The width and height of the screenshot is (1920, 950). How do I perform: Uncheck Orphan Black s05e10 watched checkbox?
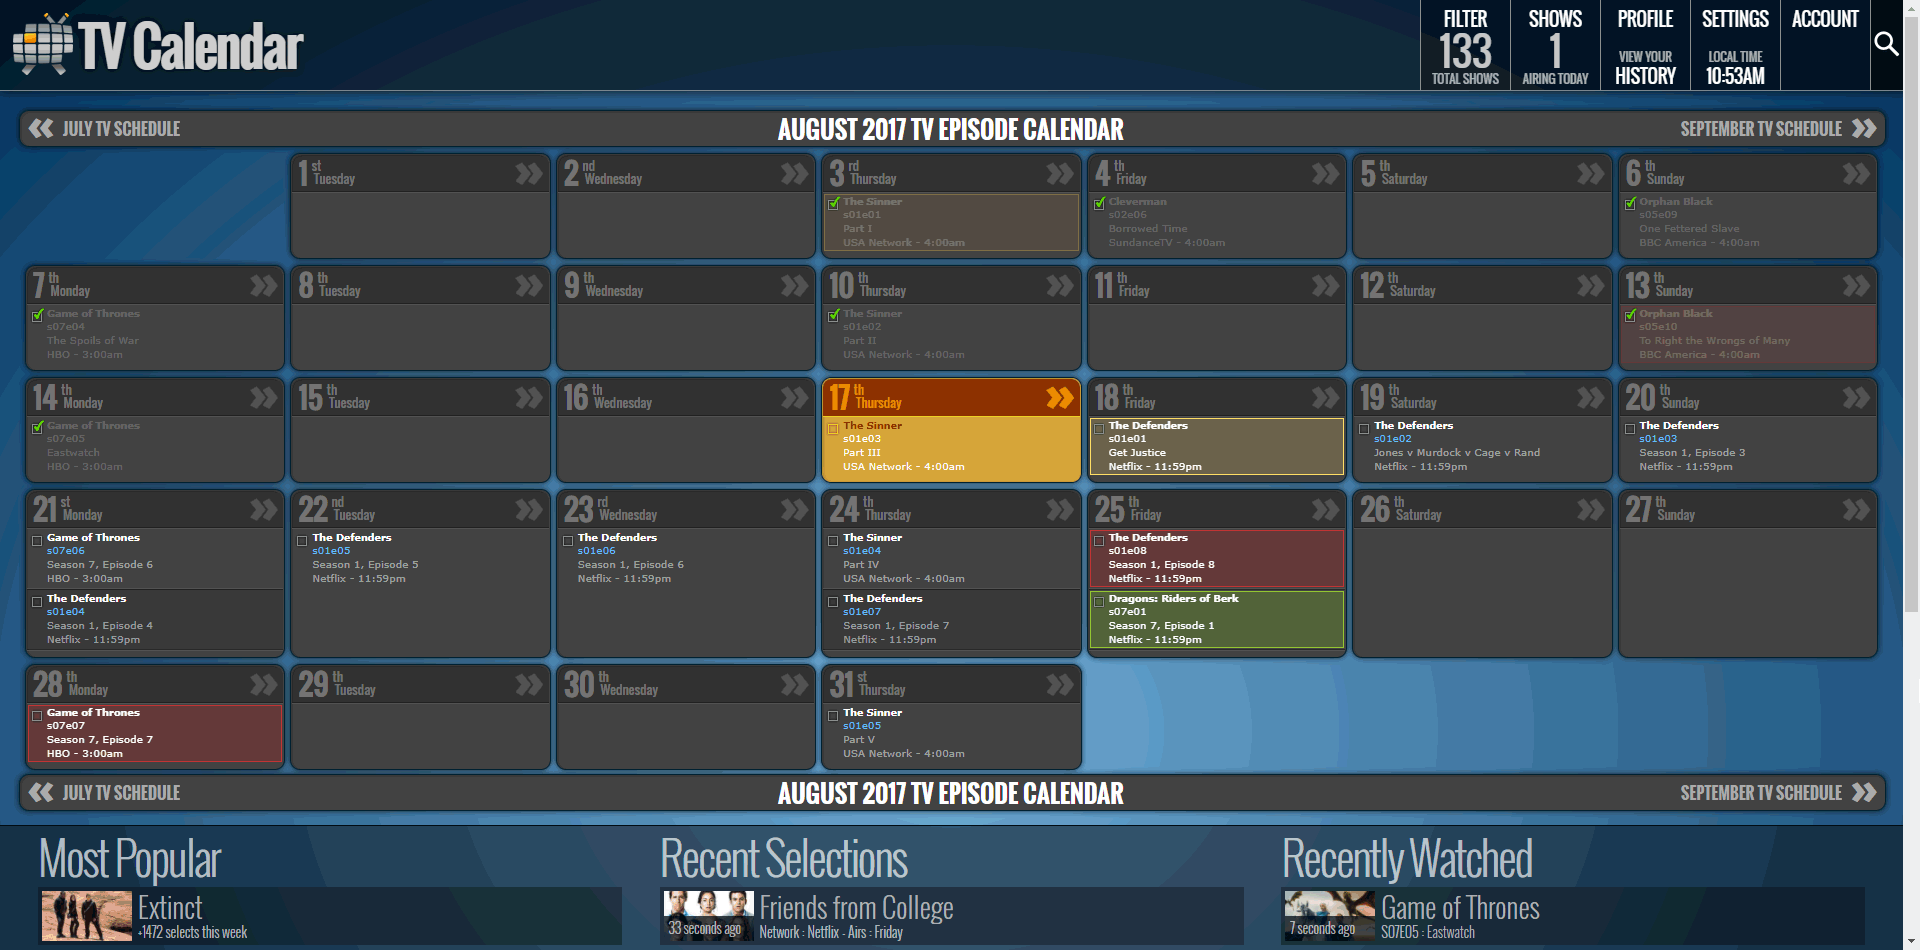[1631, 315]
